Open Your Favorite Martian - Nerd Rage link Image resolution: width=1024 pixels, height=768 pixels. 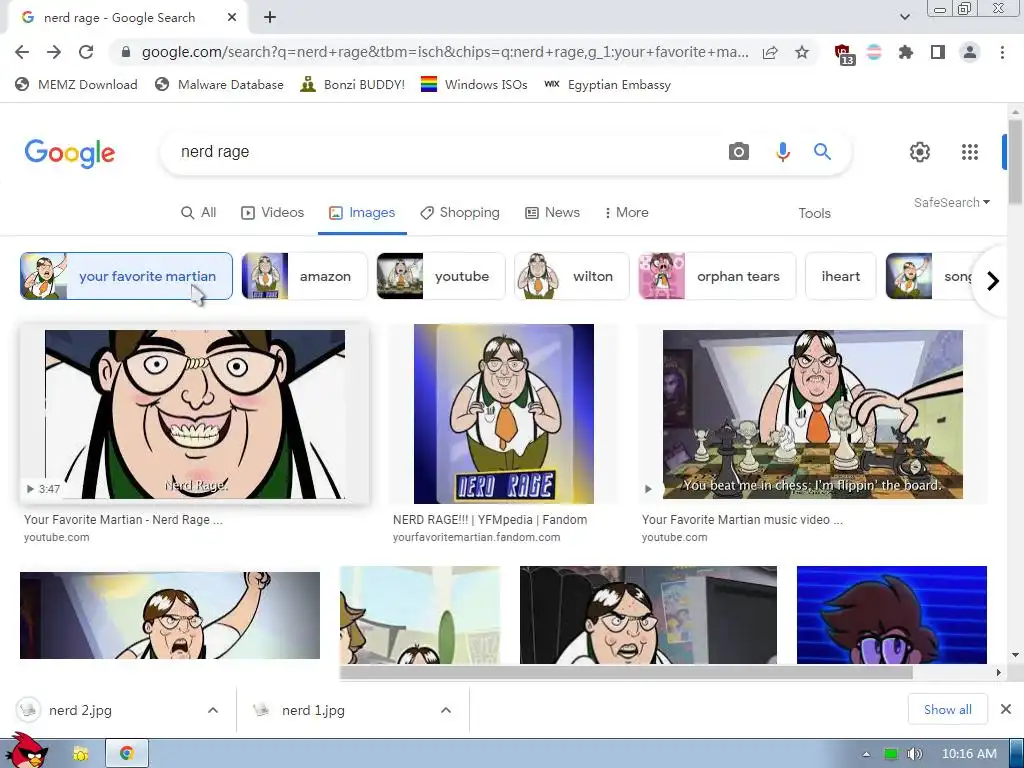[123, 520]
